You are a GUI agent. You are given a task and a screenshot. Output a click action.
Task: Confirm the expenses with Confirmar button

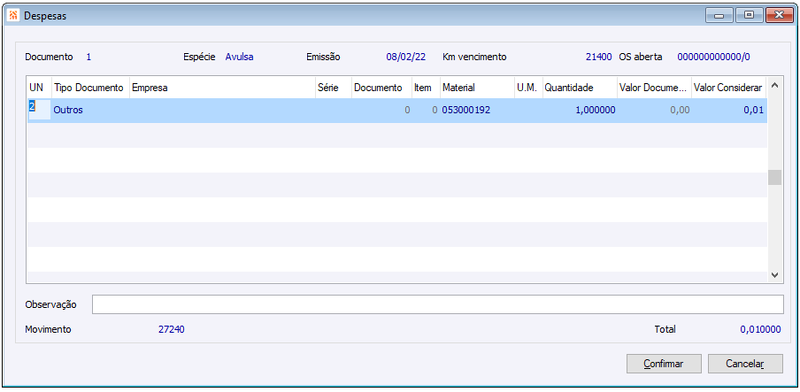click(x=664, y=364)
